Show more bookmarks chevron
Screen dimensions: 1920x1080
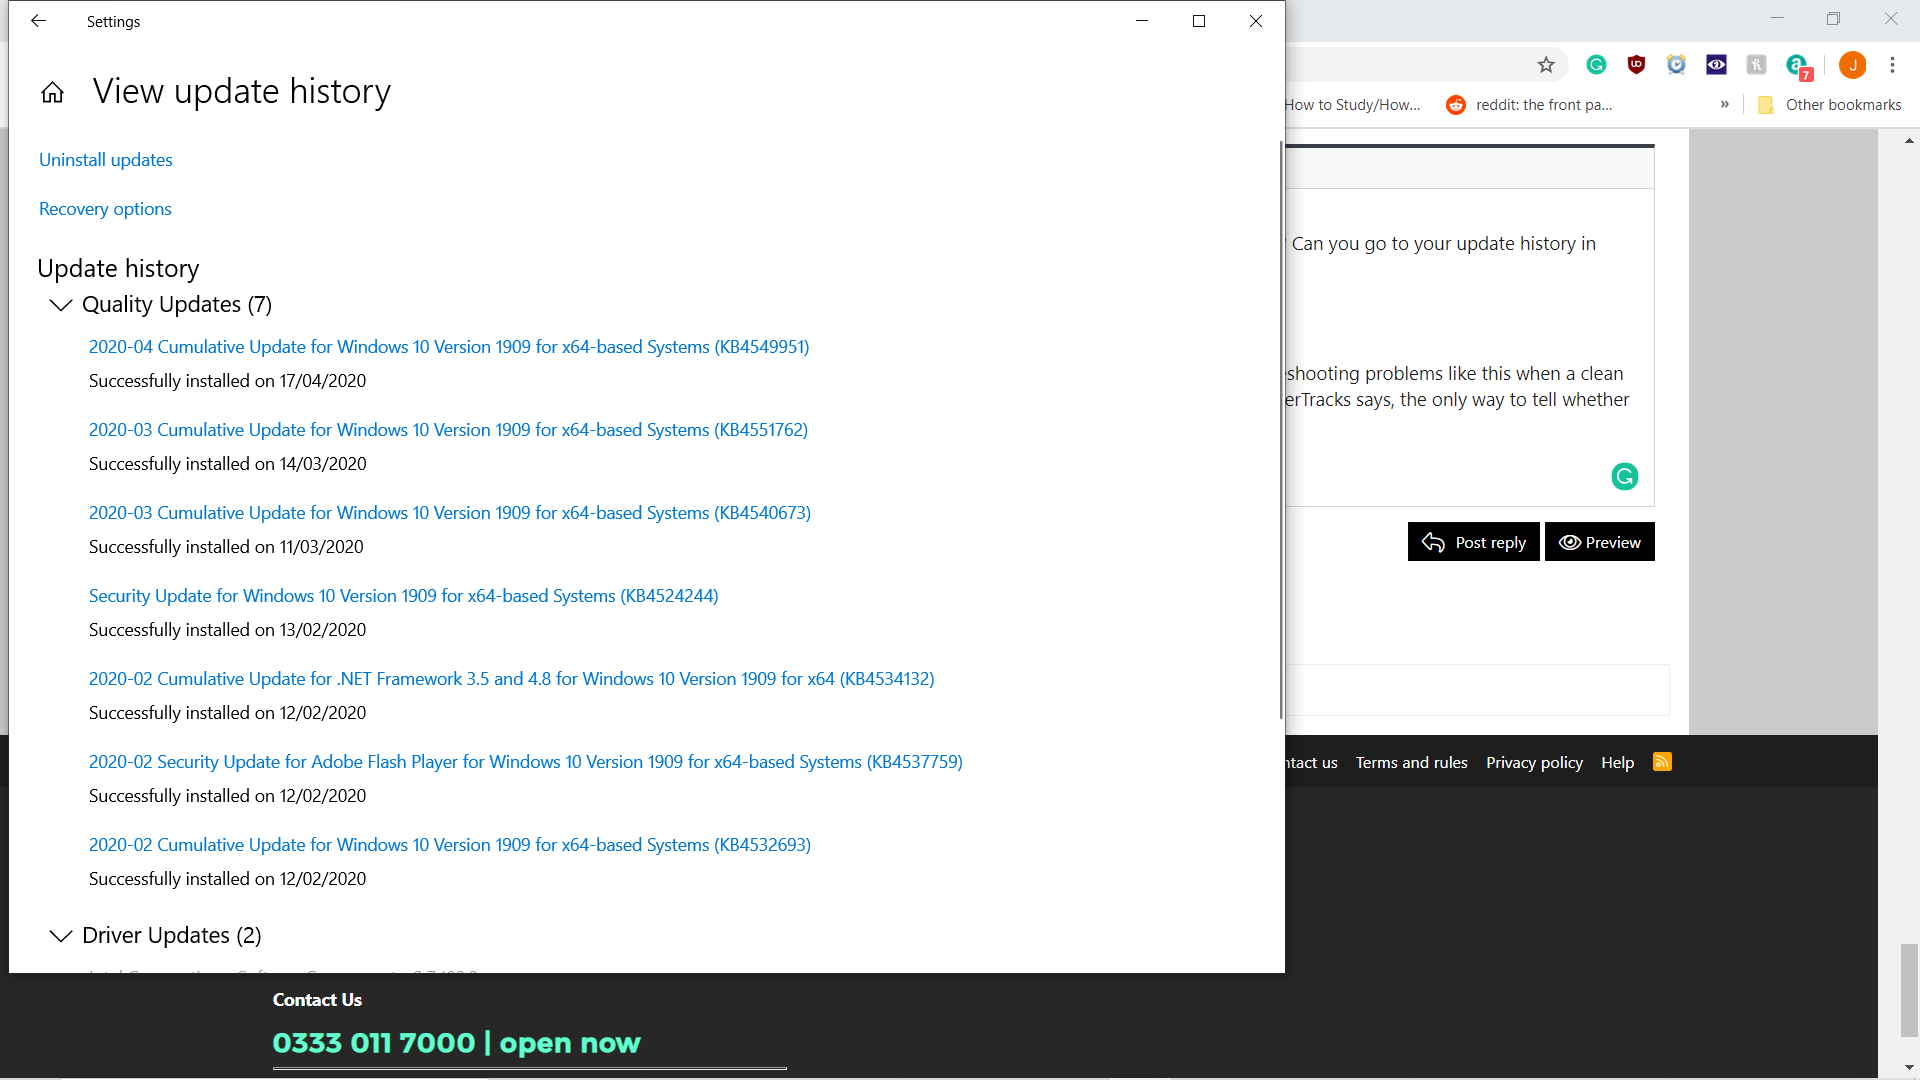(1724, 104)
